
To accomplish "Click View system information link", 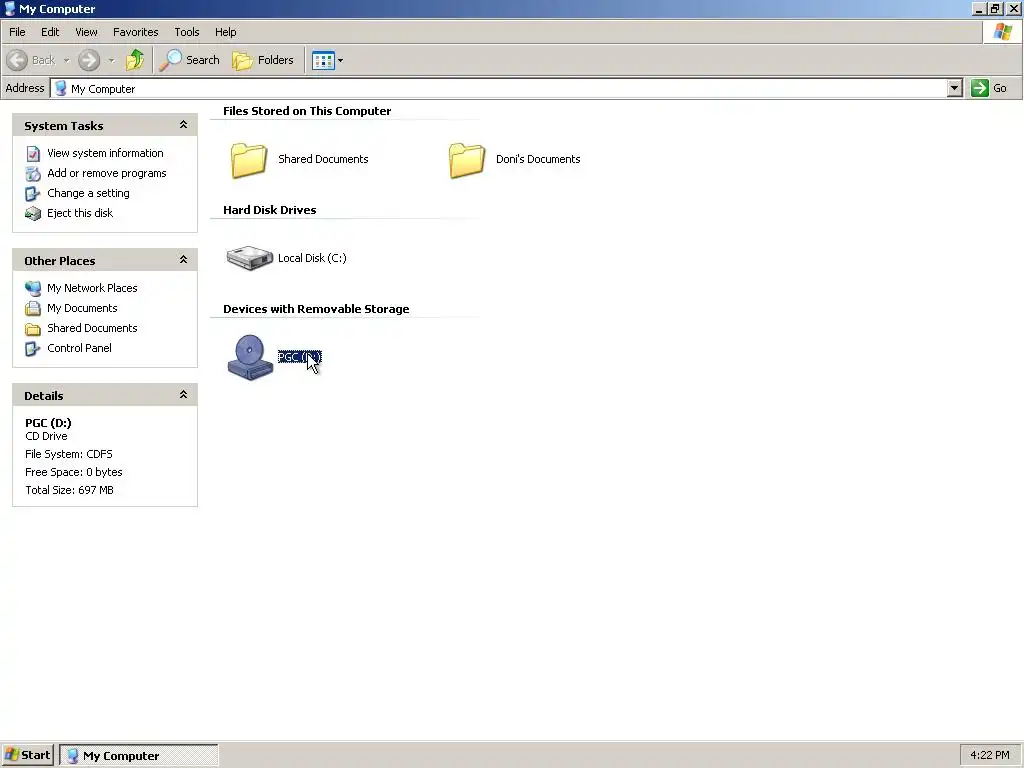I will pyautogui.click(x=105, y=153).
